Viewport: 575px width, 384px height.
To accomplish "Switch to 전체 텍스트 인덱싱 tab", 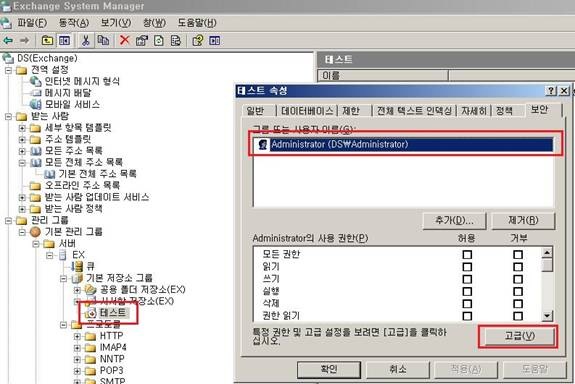I will (x=414, y=110).
